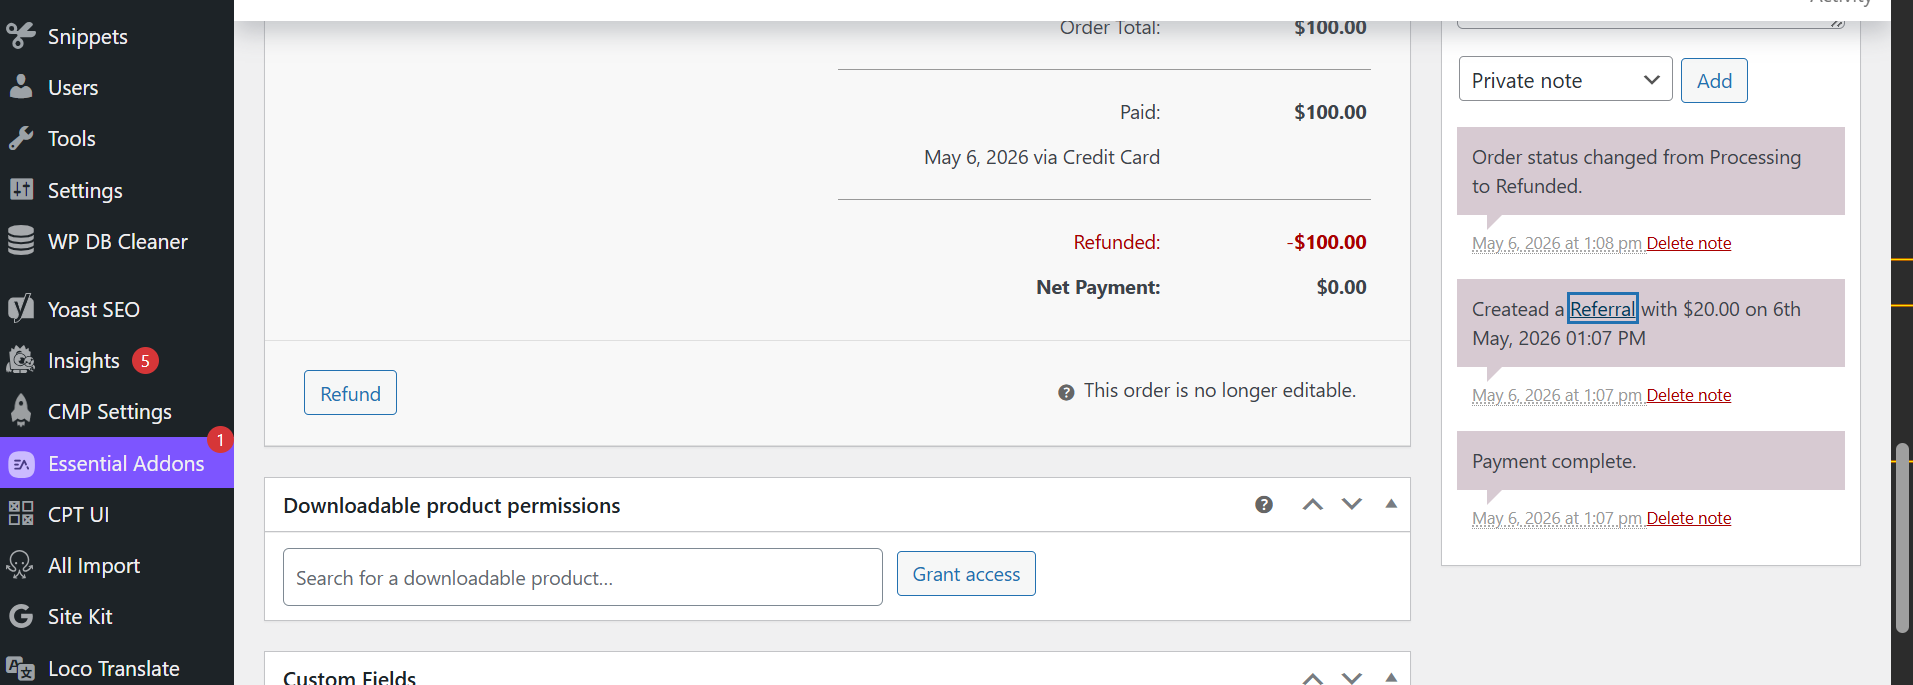Image resolution: width=1913 pixels, height=685 pixels.
Task: Select Essential Addons in sidebar
Action: pos(117,463)
